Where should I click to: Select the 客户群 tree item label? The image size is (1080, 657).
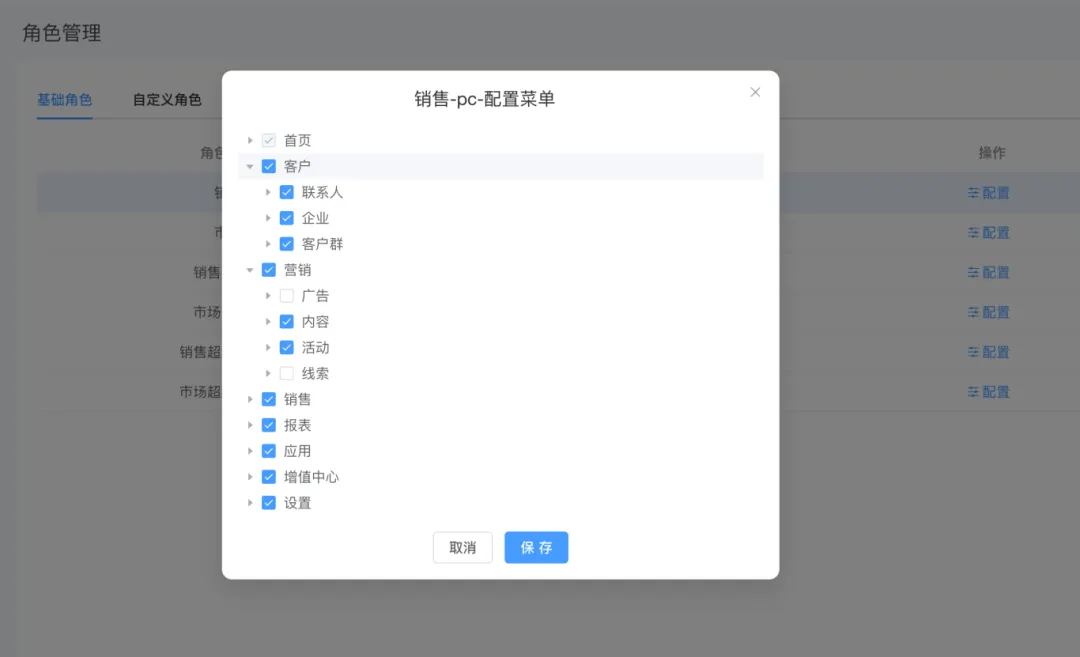(x=322, y=244)
